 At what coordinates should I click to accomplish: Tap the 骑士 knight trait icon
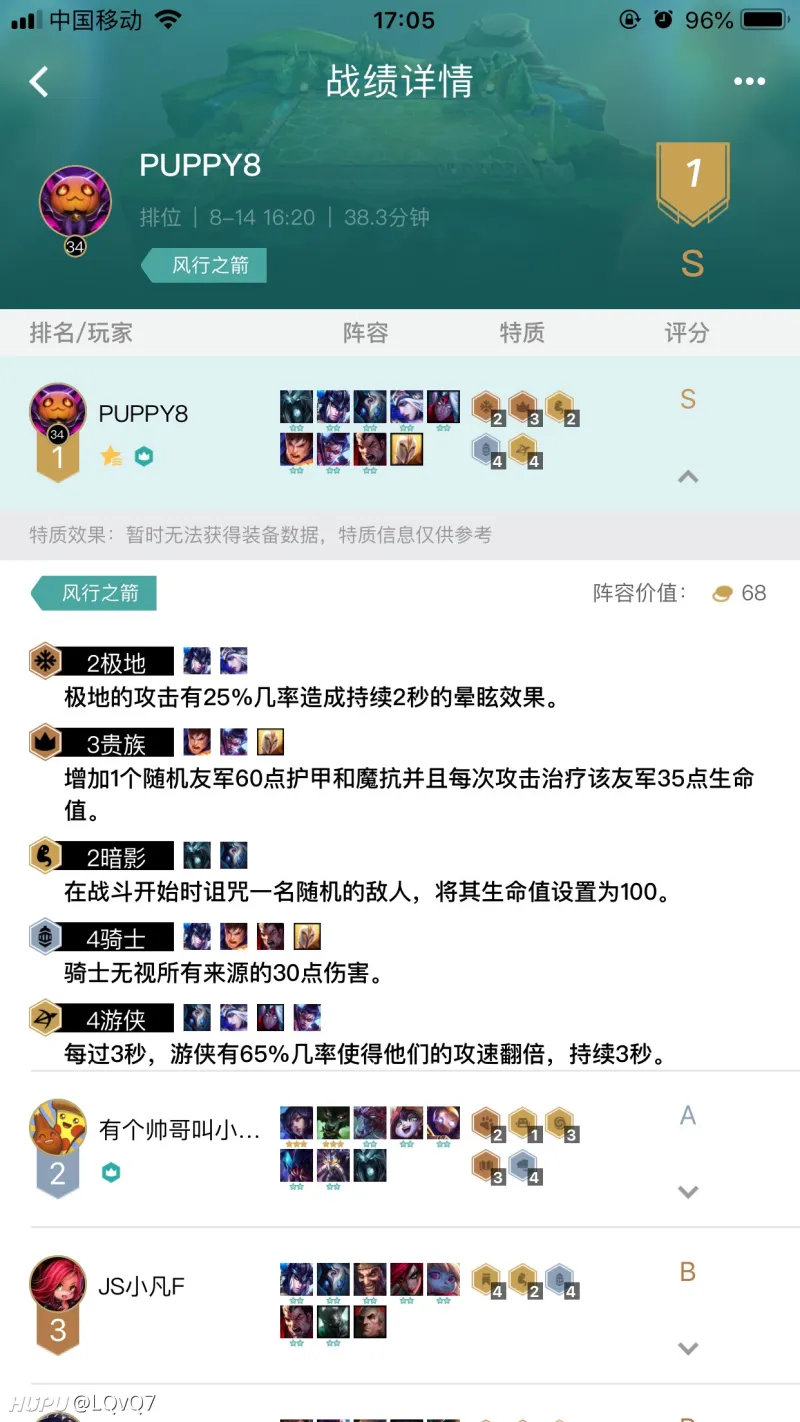coord(45,937)
